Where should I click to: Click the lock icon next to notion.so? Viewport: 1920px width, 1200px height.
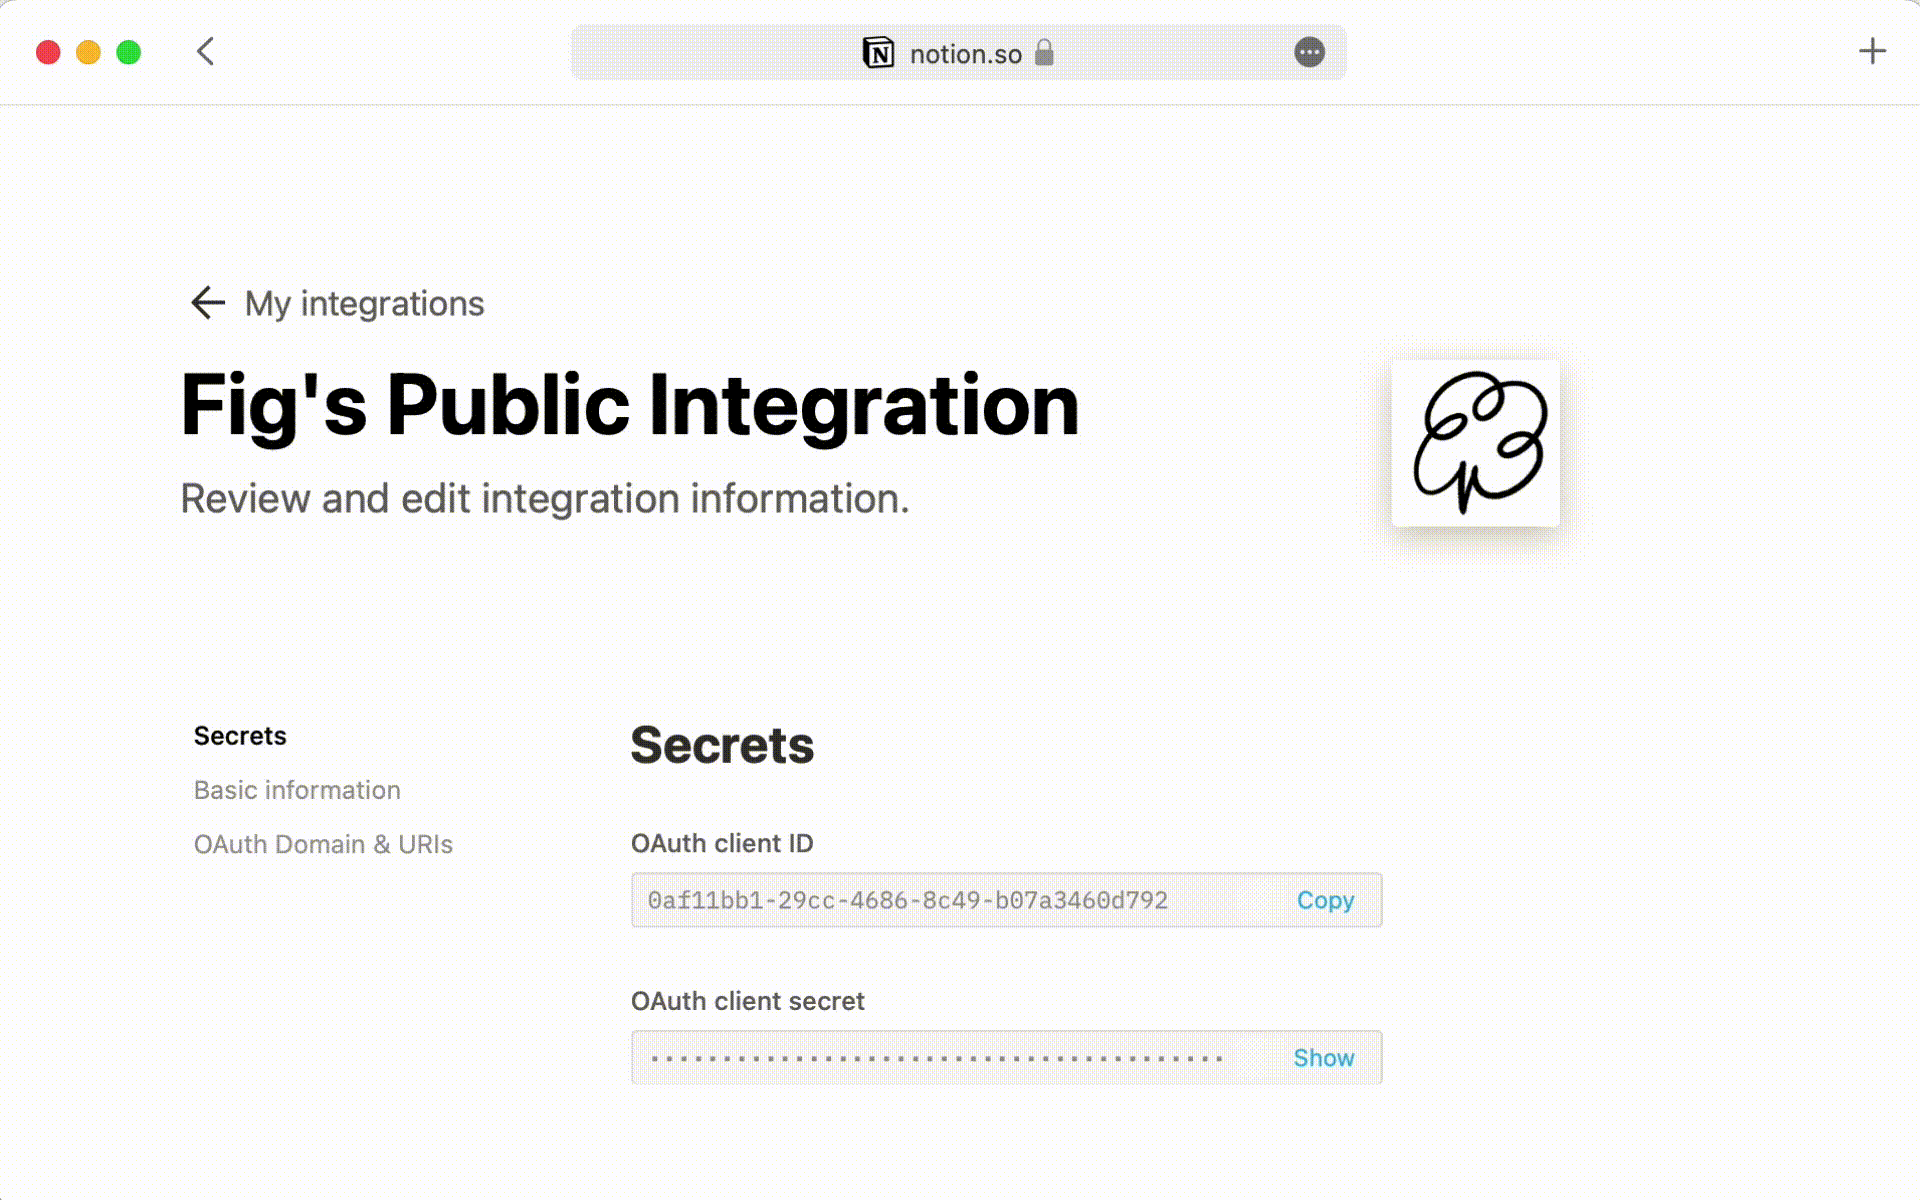click(1046, 53)
